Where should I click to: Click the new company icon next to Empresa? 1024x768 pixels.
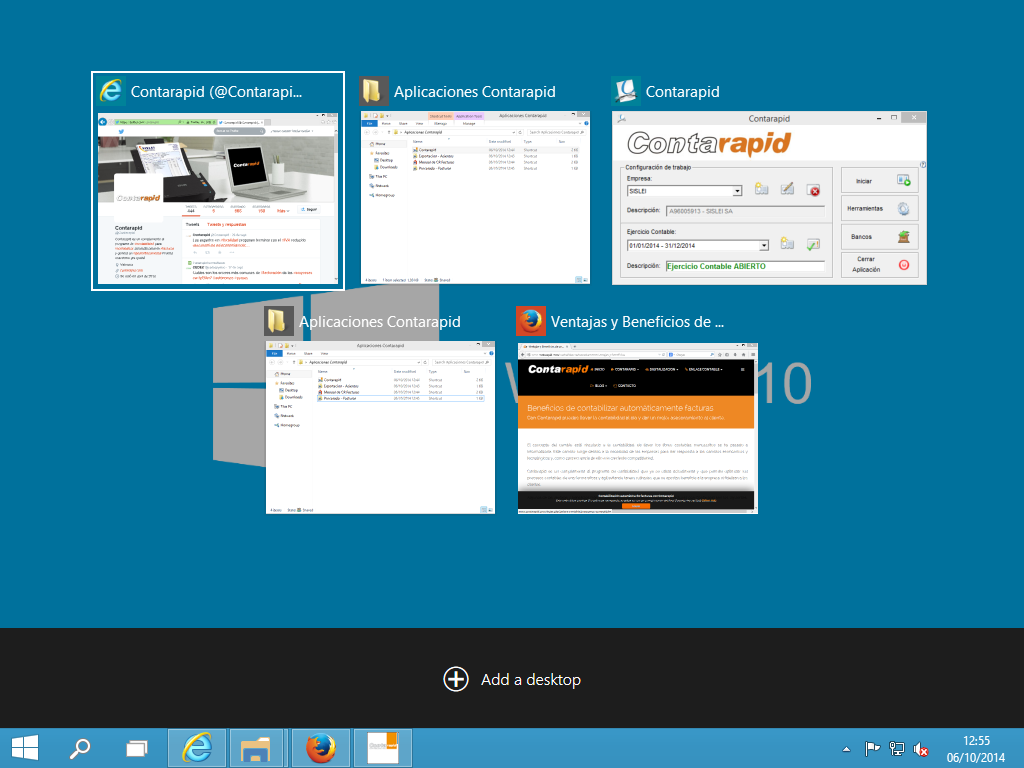[761, 189]
